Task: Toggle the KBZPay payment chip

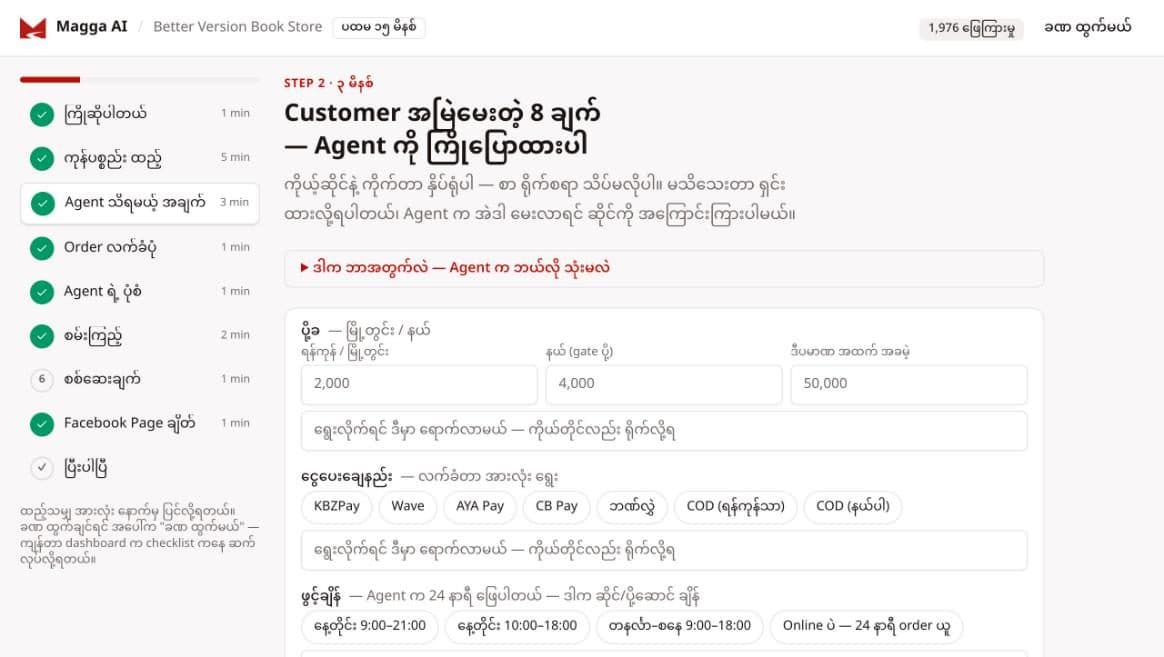Action: point(336,506)
